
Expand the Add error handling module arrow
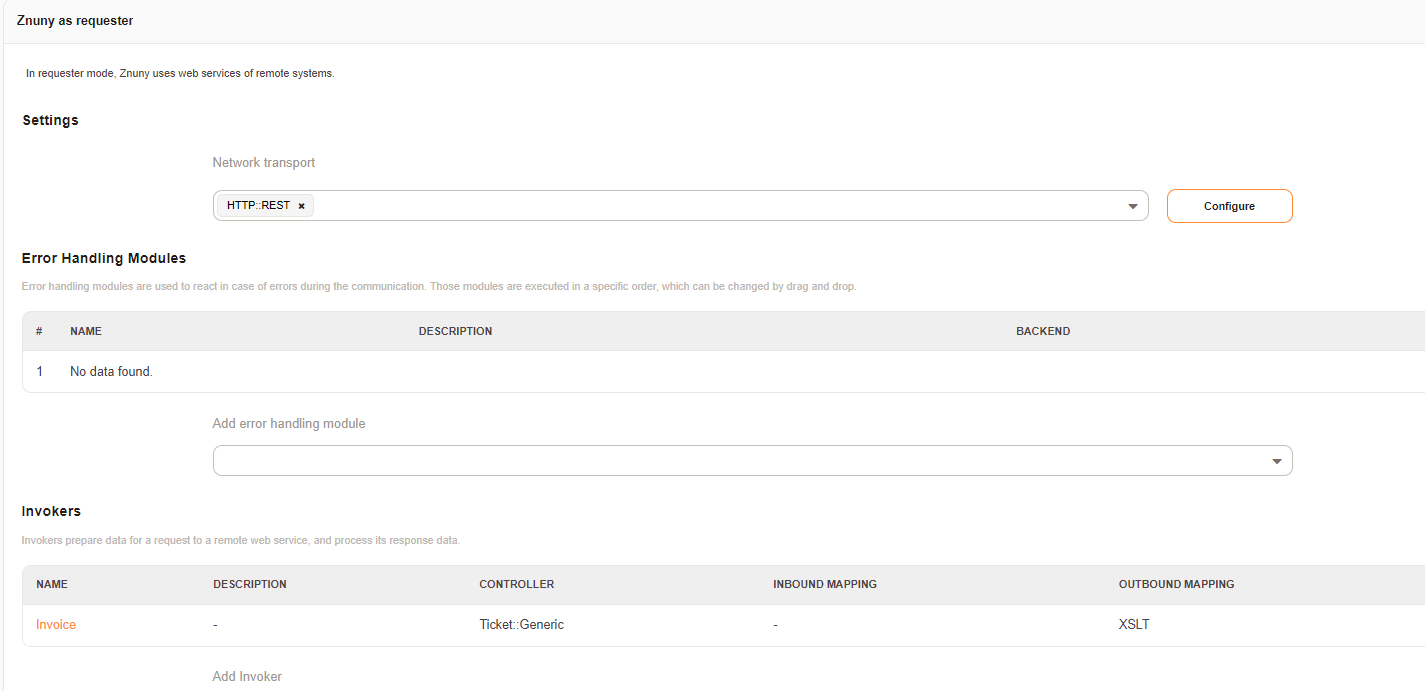(1276, 461)
